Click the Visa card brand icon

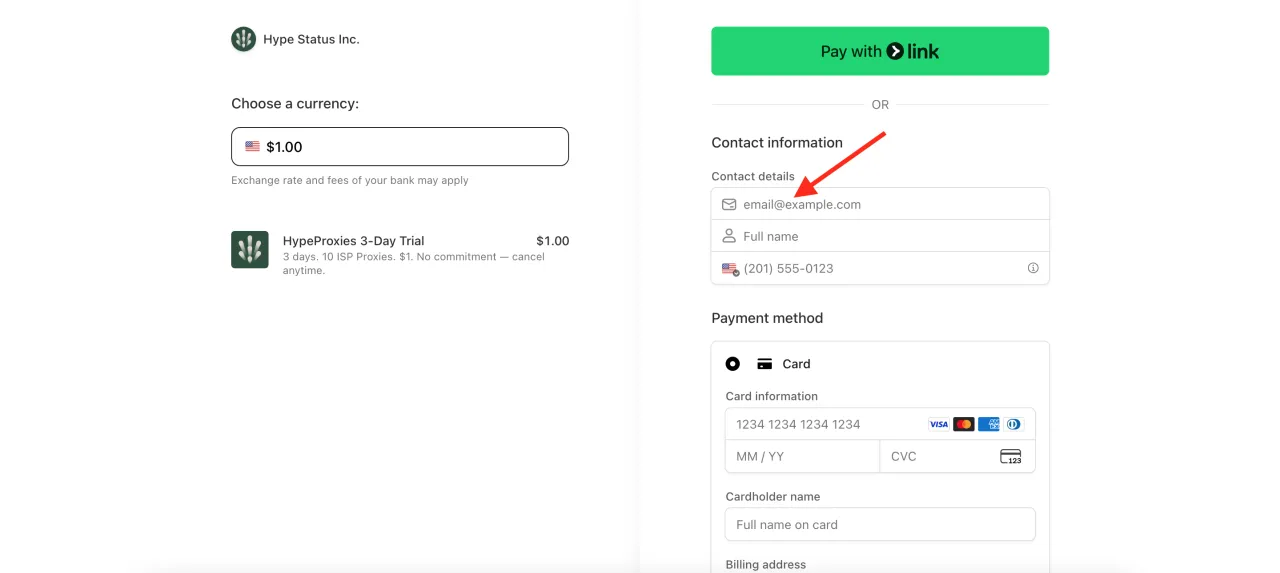(938, 424)
